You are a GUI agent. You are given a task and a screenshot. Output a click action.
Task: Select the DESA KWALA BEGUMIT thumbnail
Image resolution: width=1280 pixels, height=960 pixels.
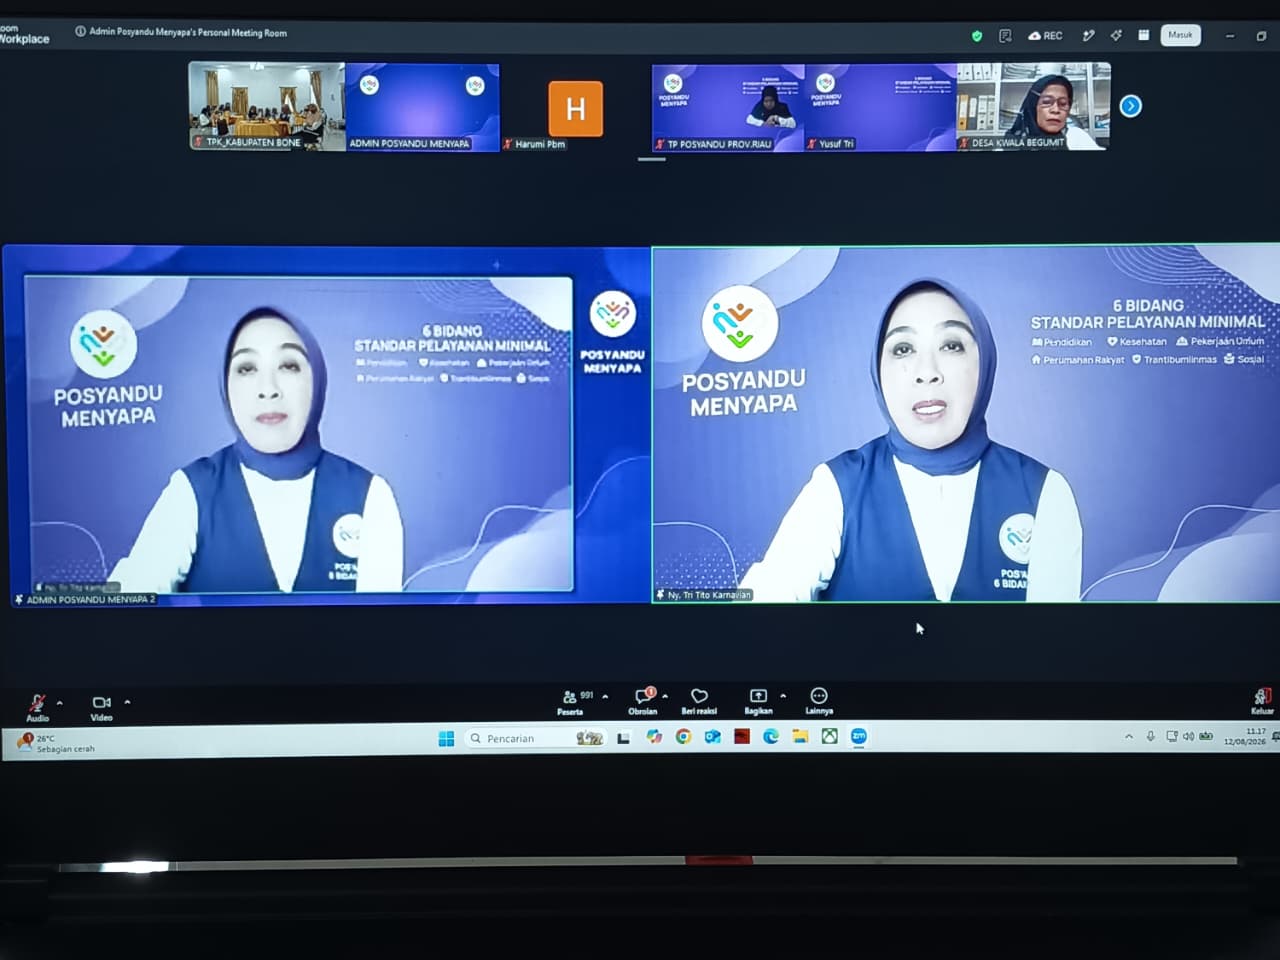(1033, 107)
